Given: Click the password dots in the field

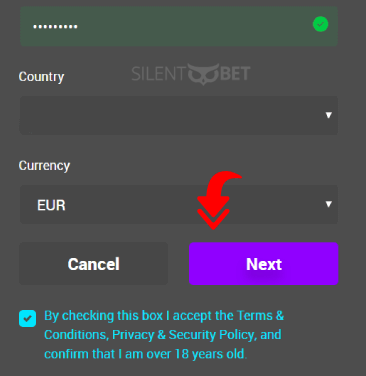Looking at the screenshot, I should [x=55, y=26].
